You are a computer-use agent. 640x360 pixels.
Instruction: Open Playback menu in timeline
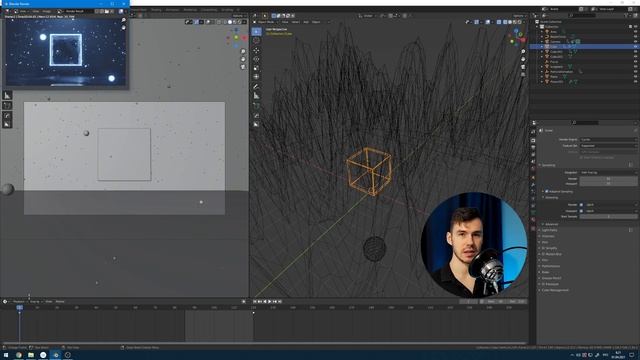pos(19,302)
